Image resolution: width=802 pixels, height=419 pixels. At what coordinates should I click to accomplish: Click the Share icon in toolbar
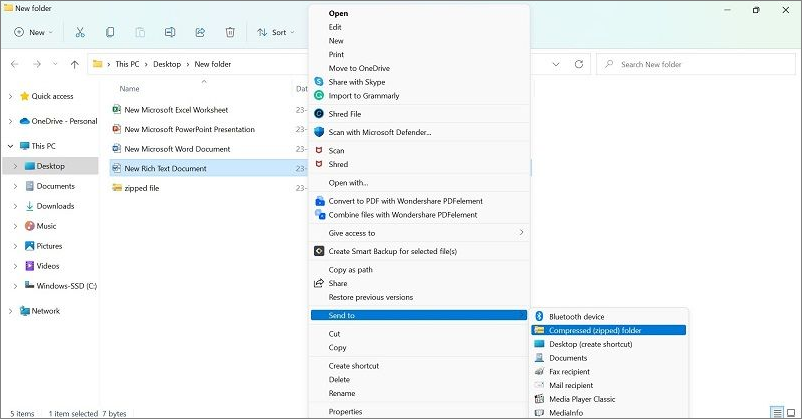(200, 32)
